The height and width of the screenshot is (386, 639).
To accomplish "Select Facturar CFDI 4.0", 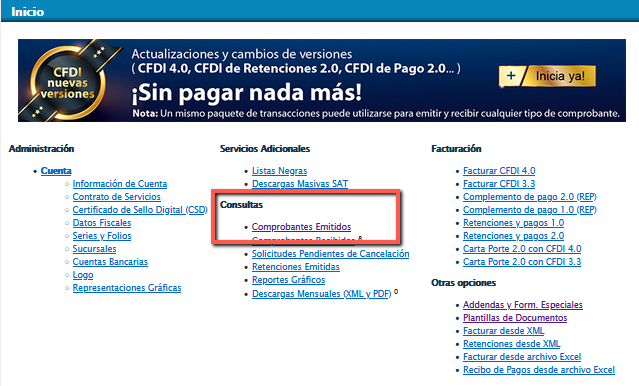I will 499,171.
